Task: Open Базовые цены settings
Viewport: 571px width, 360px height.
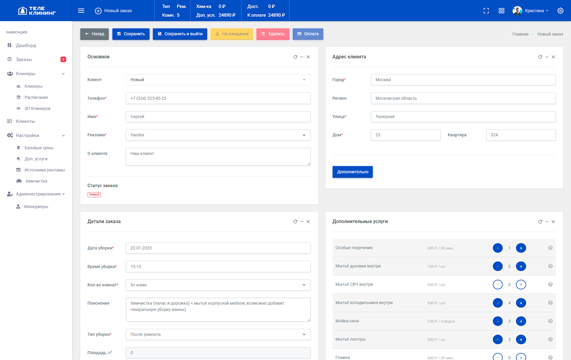Action: tap(38, 148)
